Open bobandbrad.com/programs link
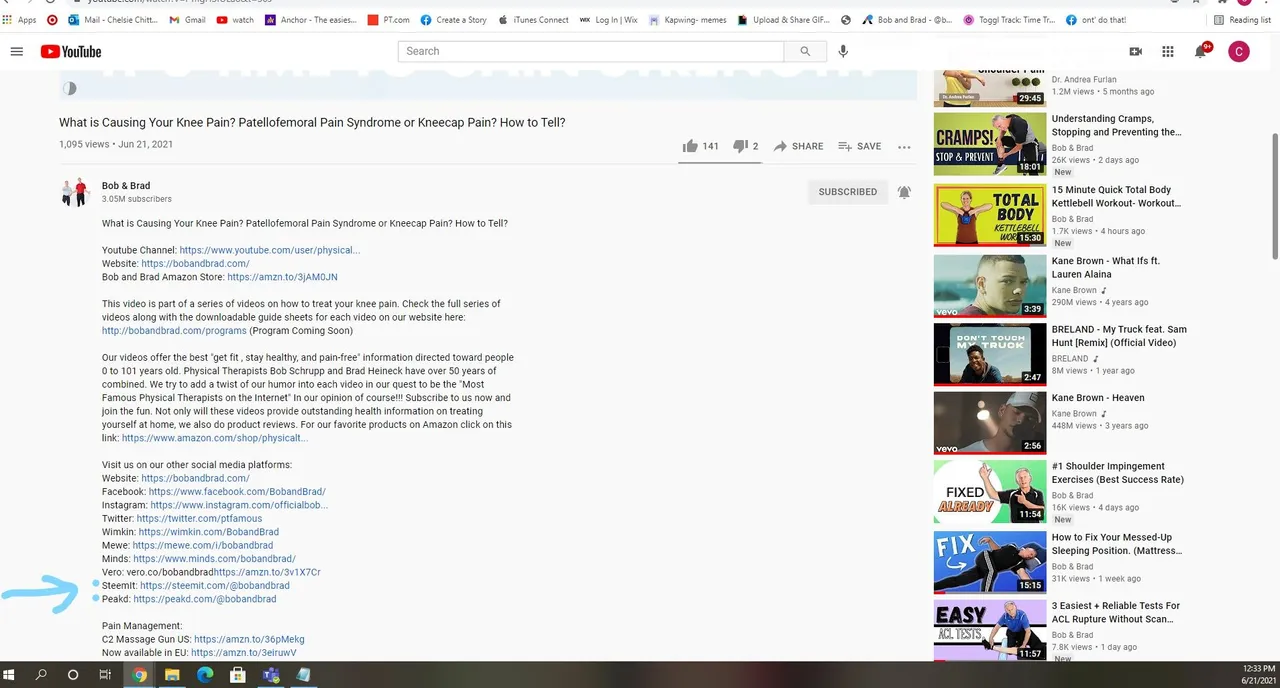This screenshot has height=688, width=1280. [x=174, y=331]
